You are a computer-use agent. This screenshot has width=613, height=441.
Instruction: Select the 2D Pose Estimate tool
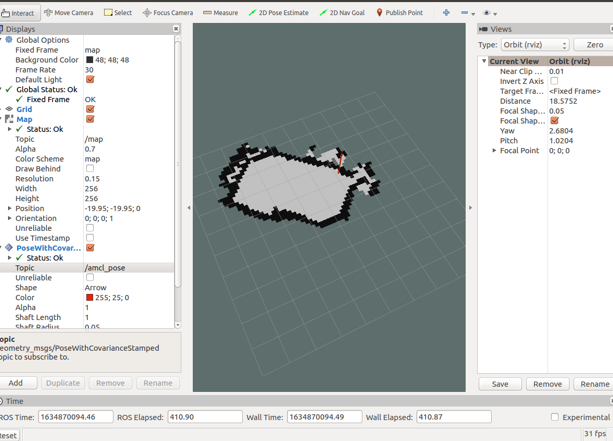coord(278,13)
